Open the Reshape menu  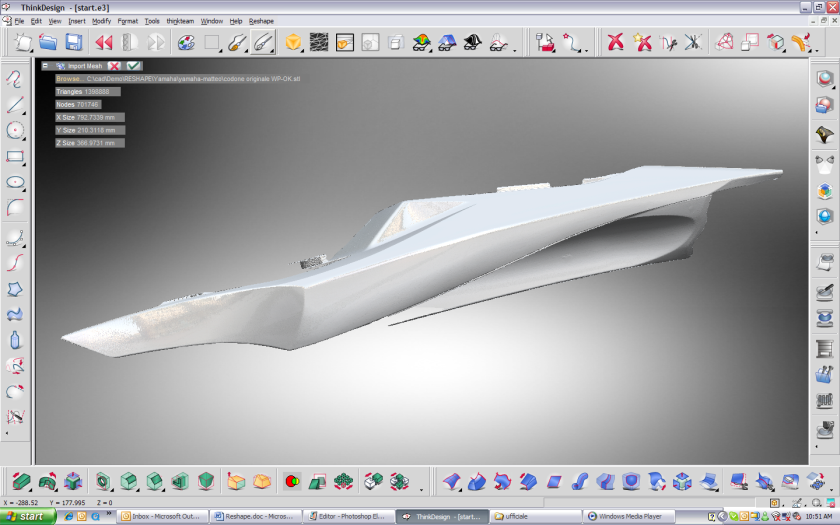coord(261,21)
